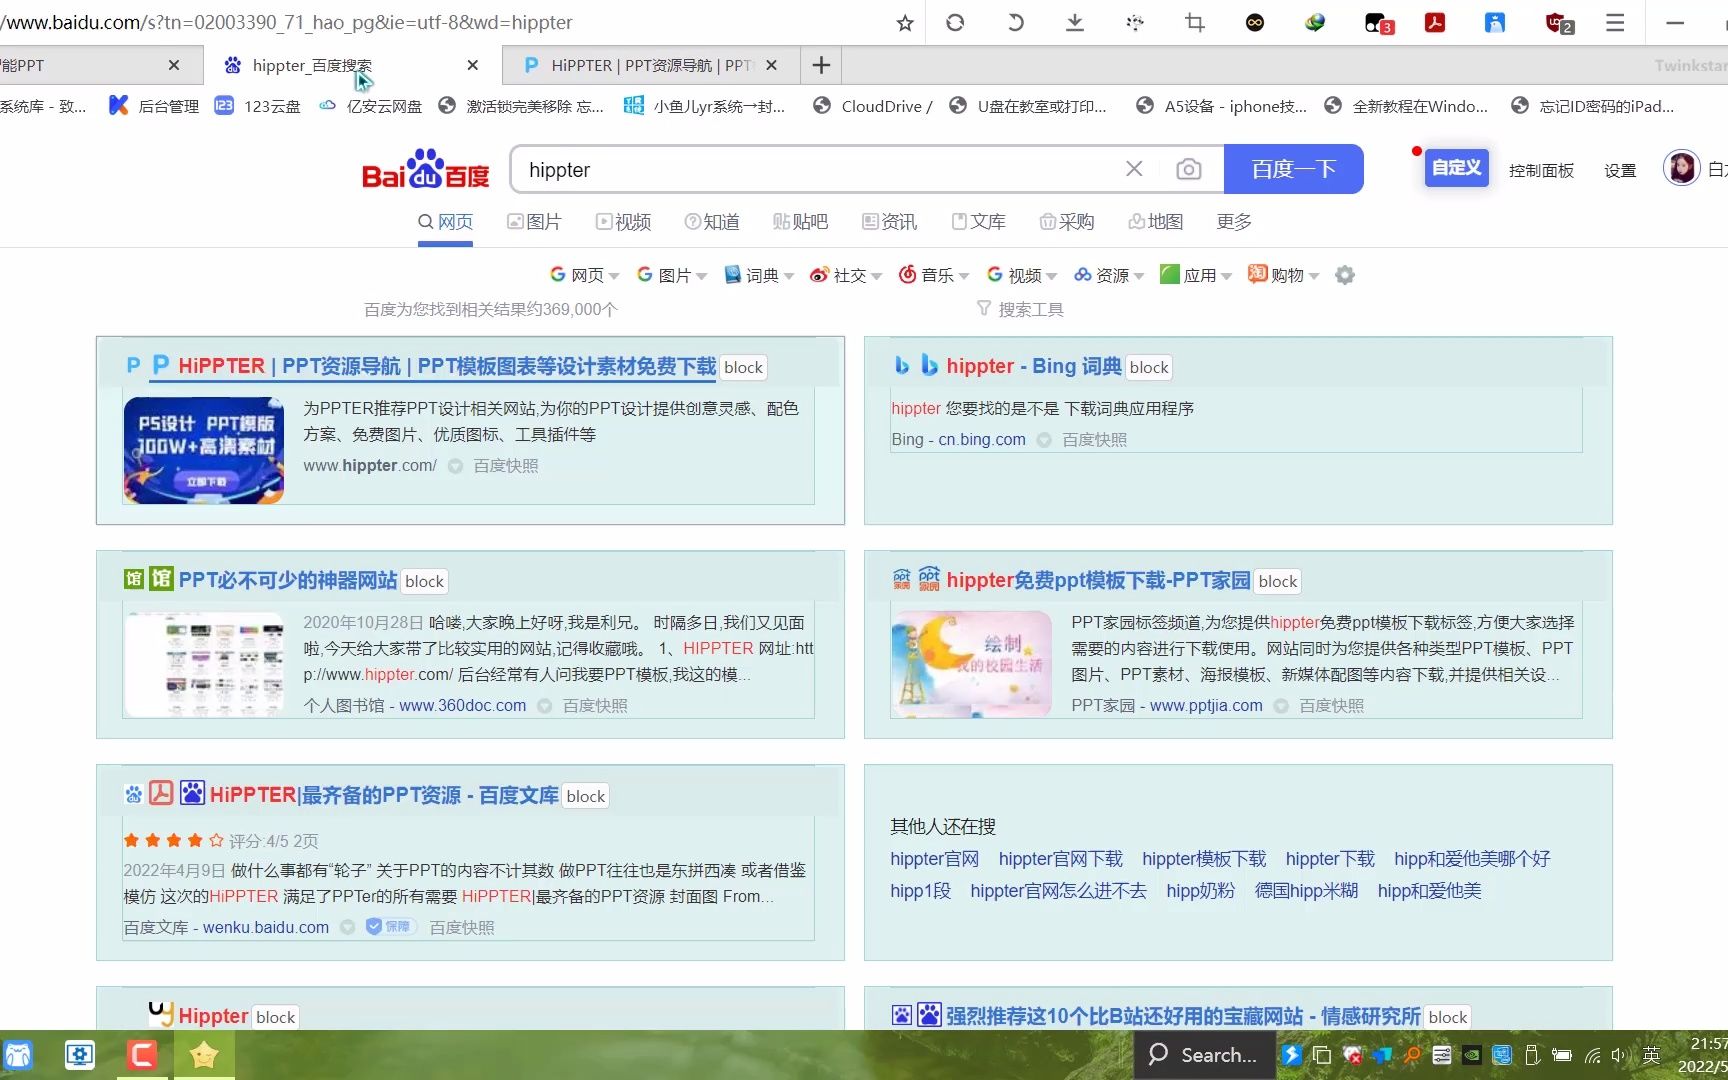Open the shield extension with badge 2
1728x1080 pixels.
coord(1558,22)
